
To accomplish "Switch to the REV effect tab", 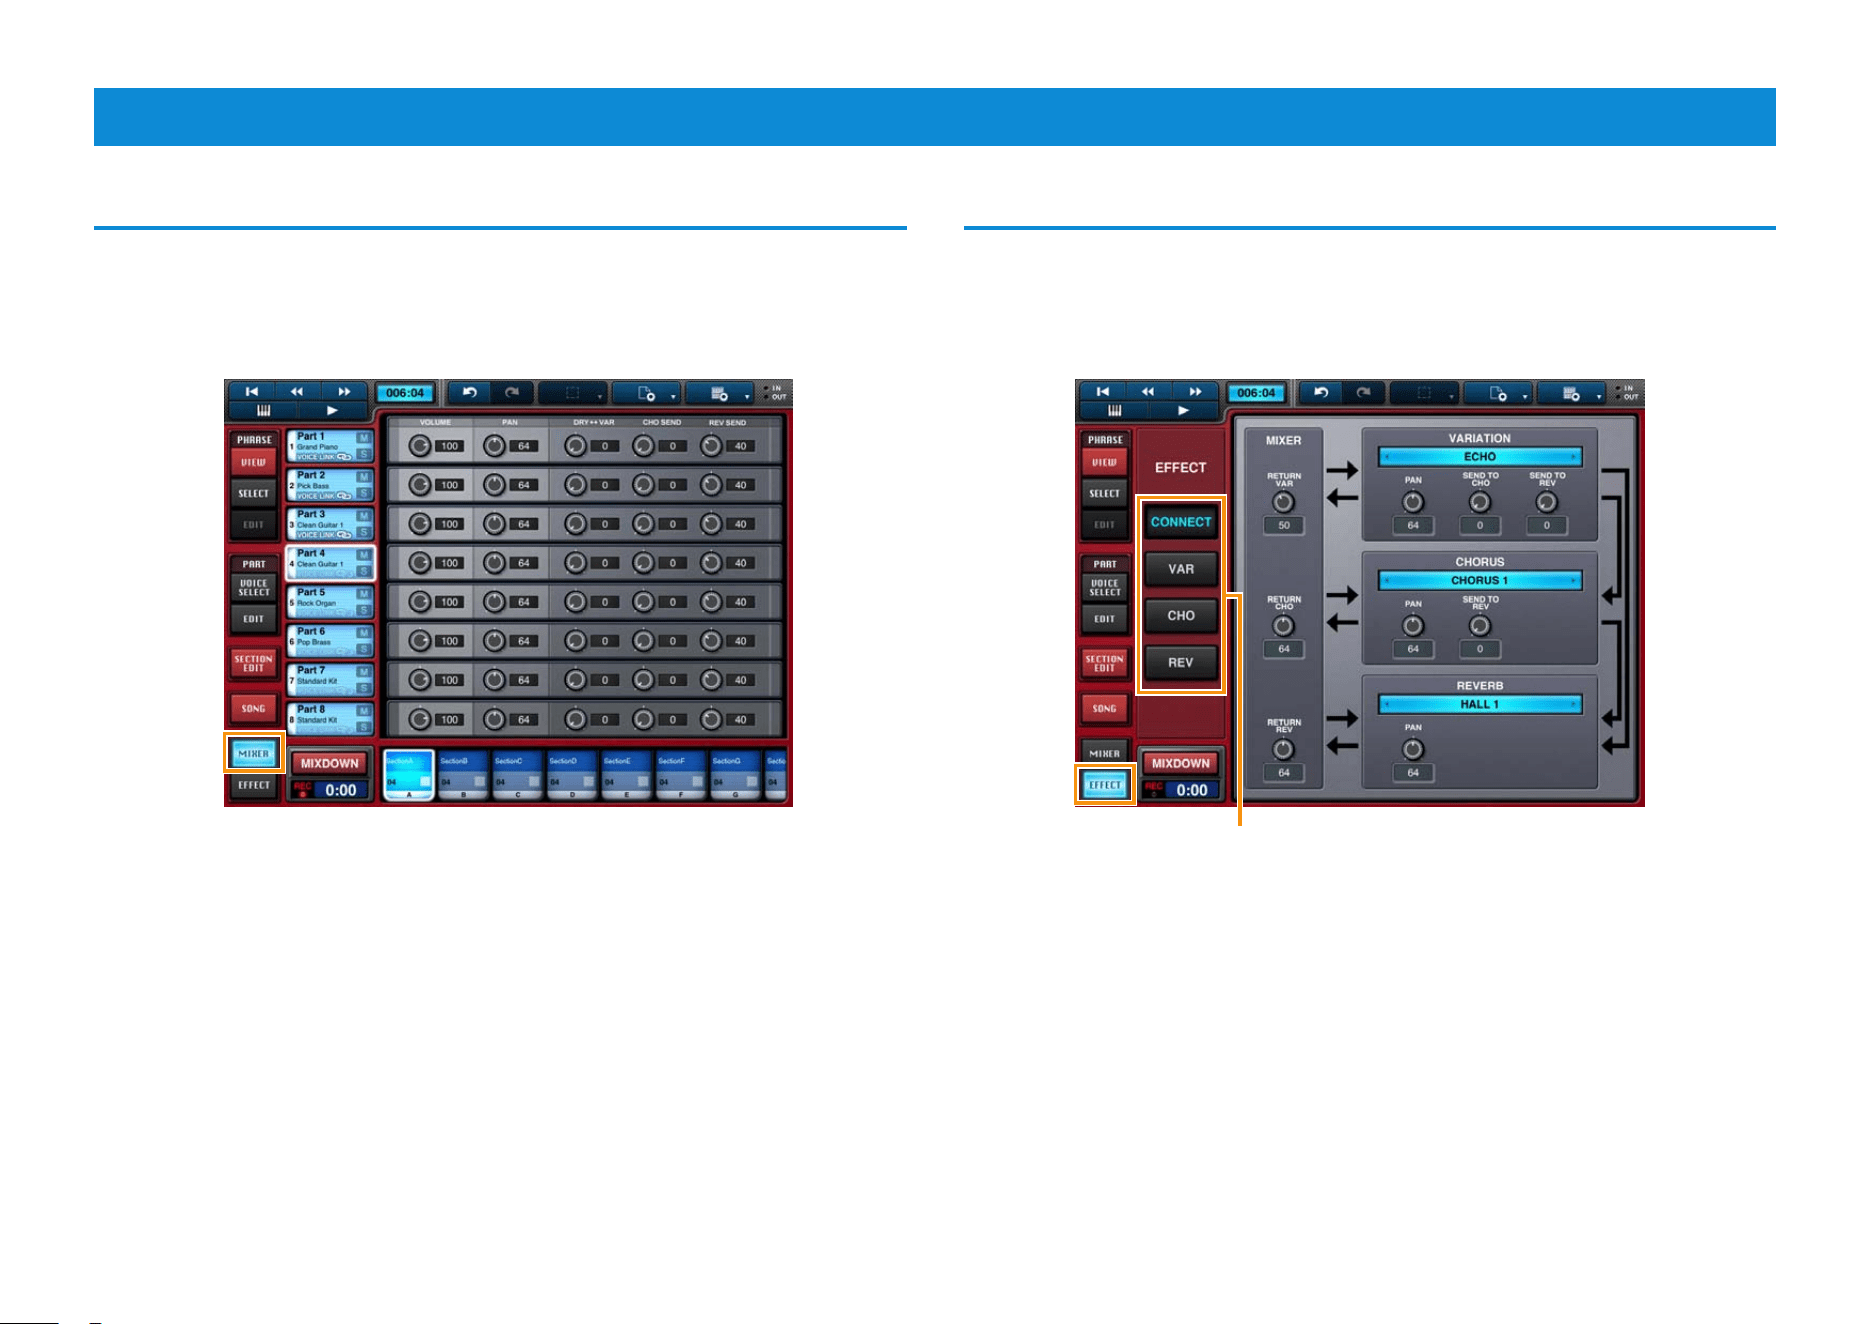I will [x=1181, y=662].
